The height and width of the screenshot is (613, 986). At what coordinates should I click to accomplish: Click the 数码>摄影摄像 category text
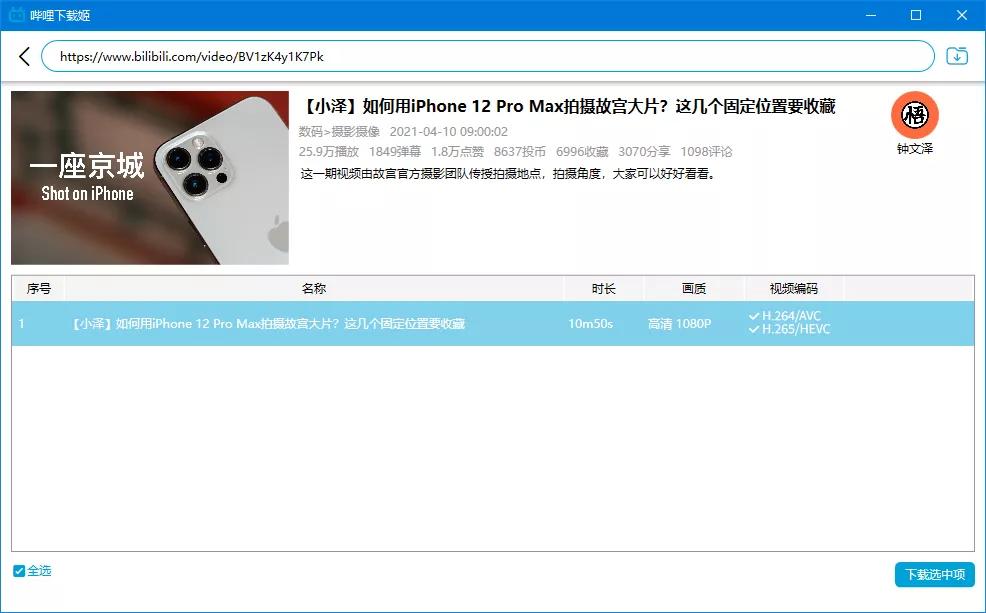(x=340, y=131)
